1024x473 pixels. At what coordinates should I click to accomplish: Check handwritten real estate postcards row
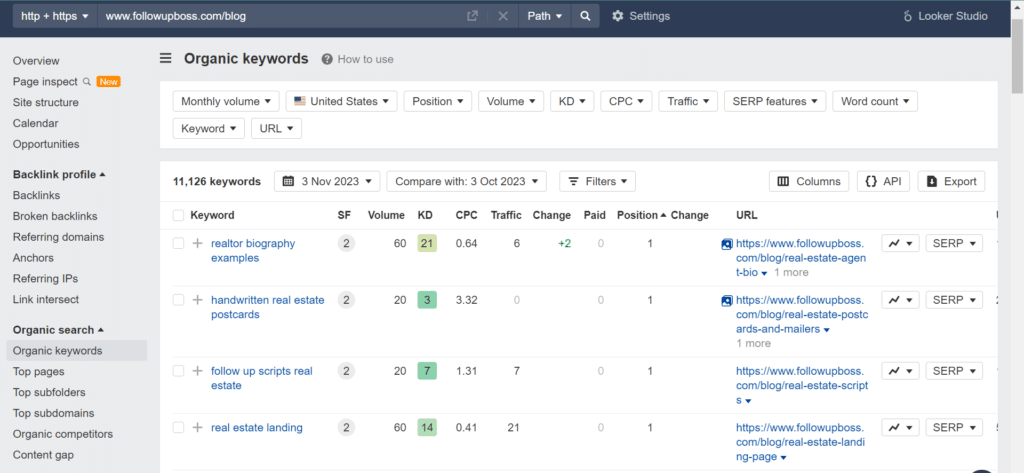(178, 300)
